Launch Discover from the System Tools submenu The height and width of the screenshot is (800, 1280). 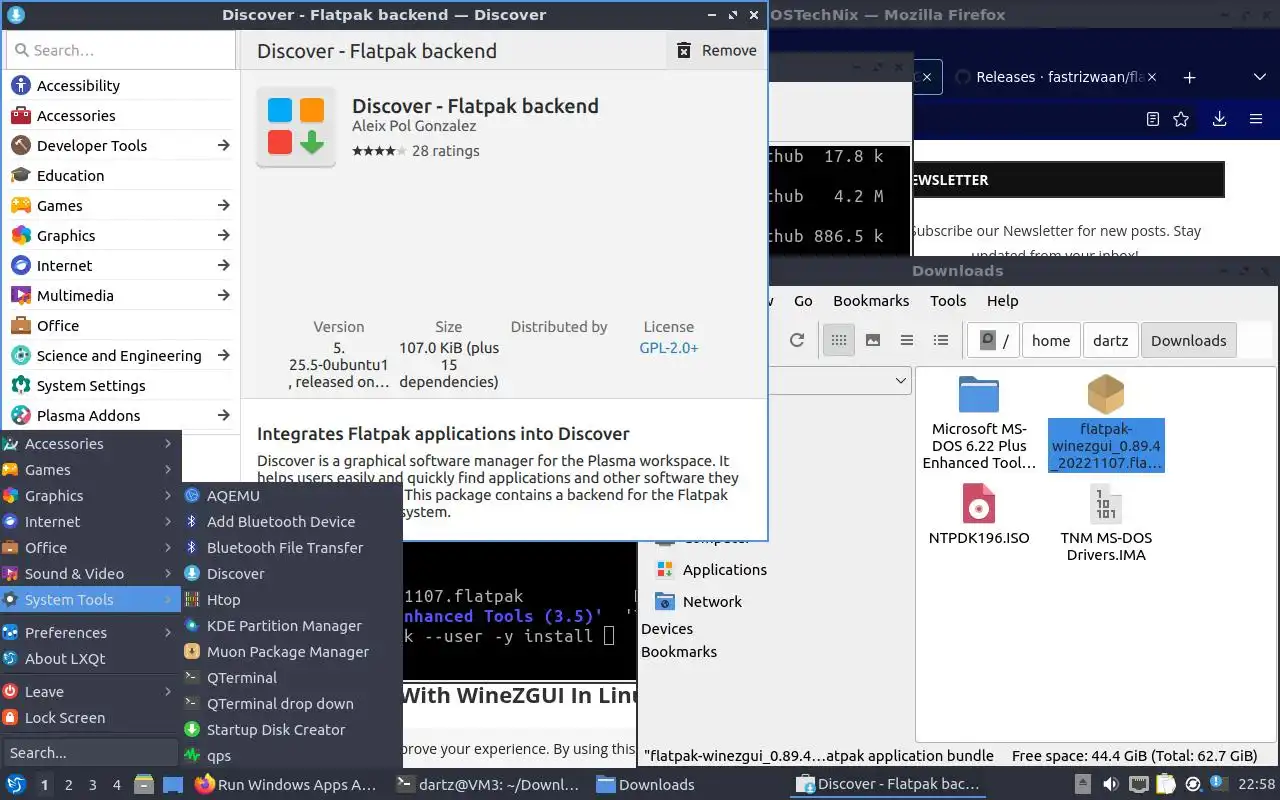coord(292,574)
